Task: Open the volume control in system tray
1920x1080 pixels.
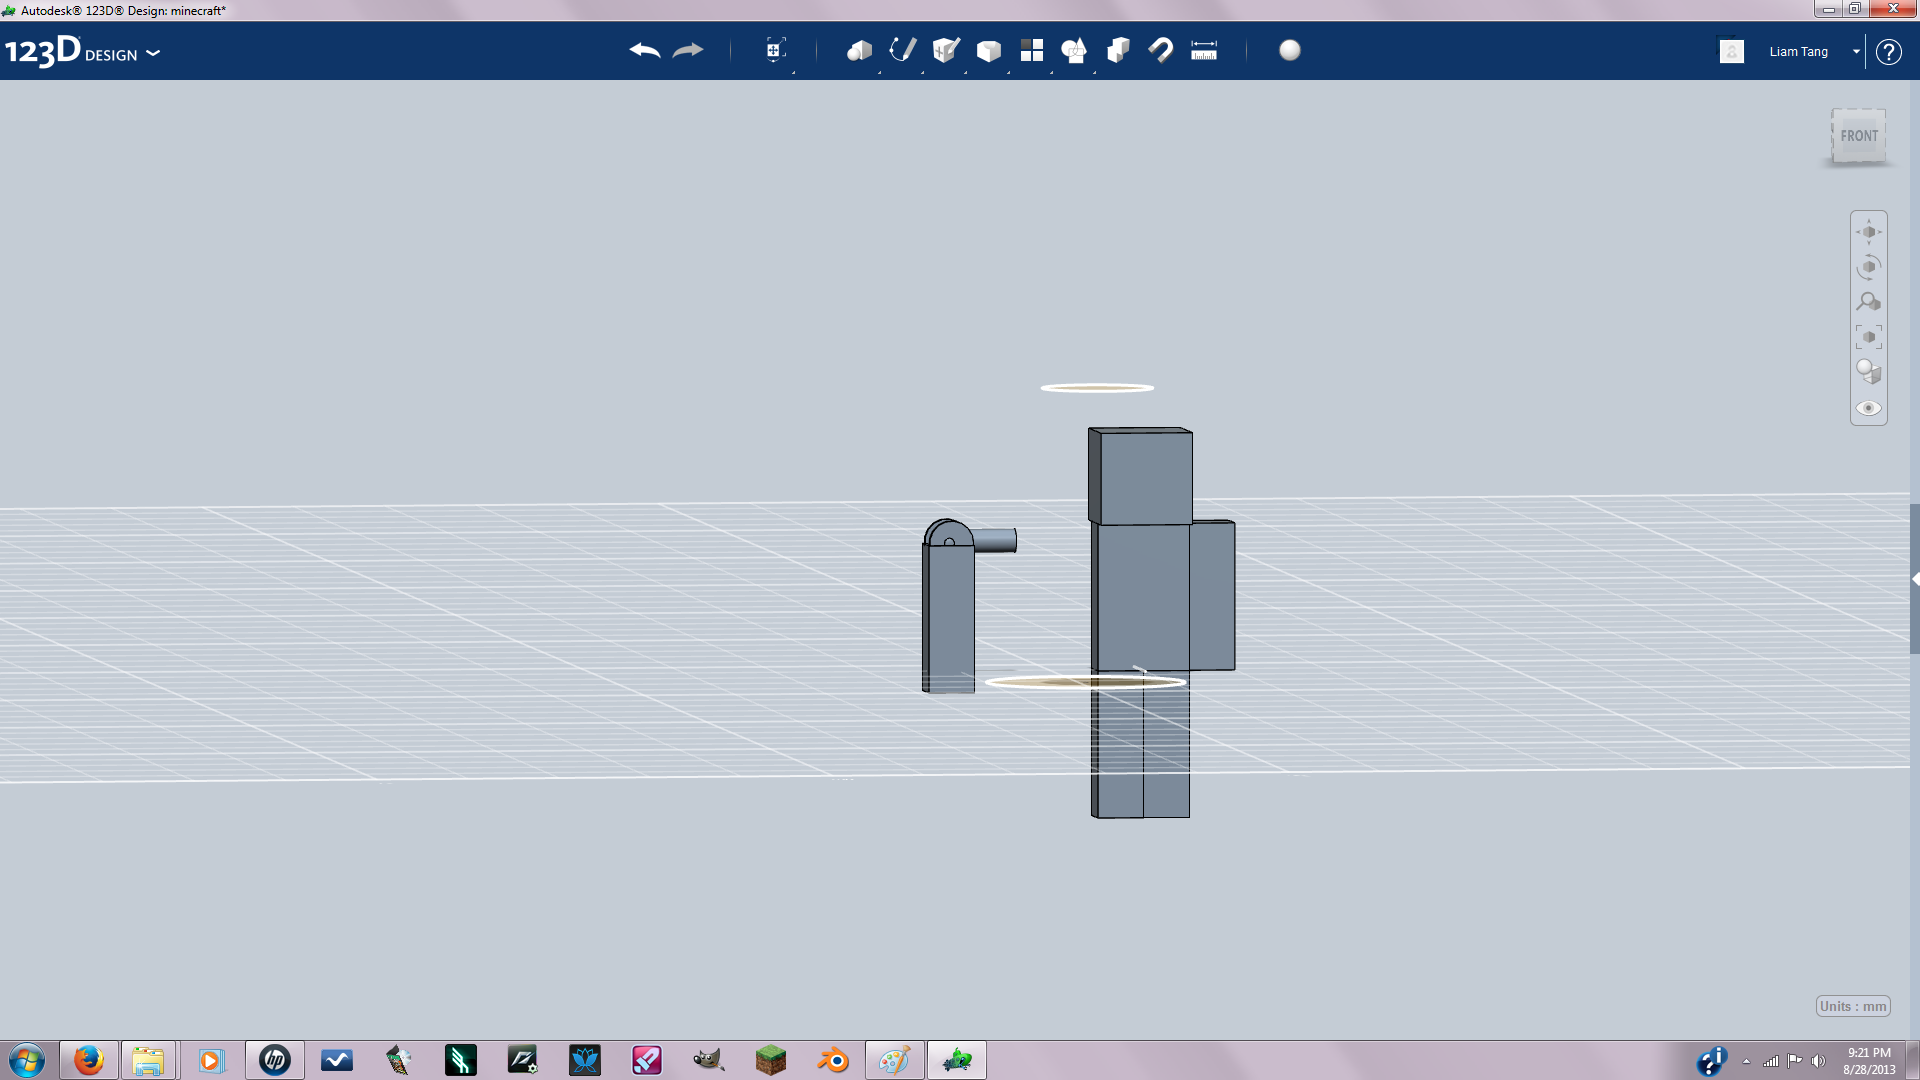Action: [1818, 1061]
